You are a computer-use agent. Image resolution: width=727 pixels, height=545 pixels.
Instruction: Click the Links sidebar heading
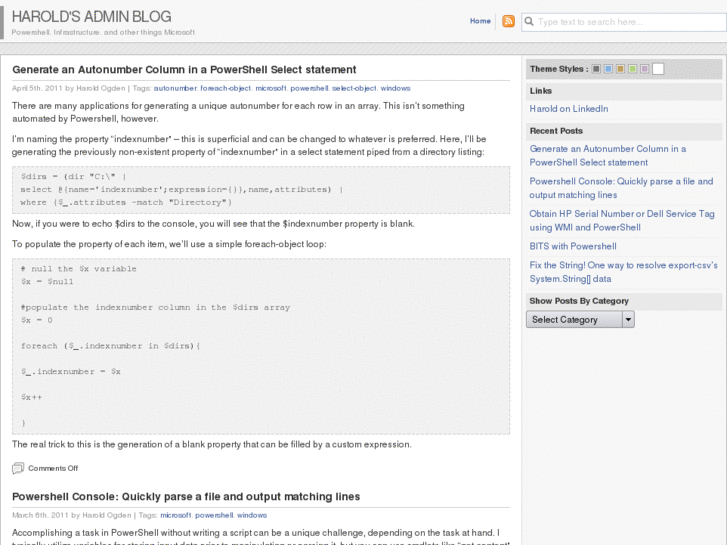click(541, 91)
